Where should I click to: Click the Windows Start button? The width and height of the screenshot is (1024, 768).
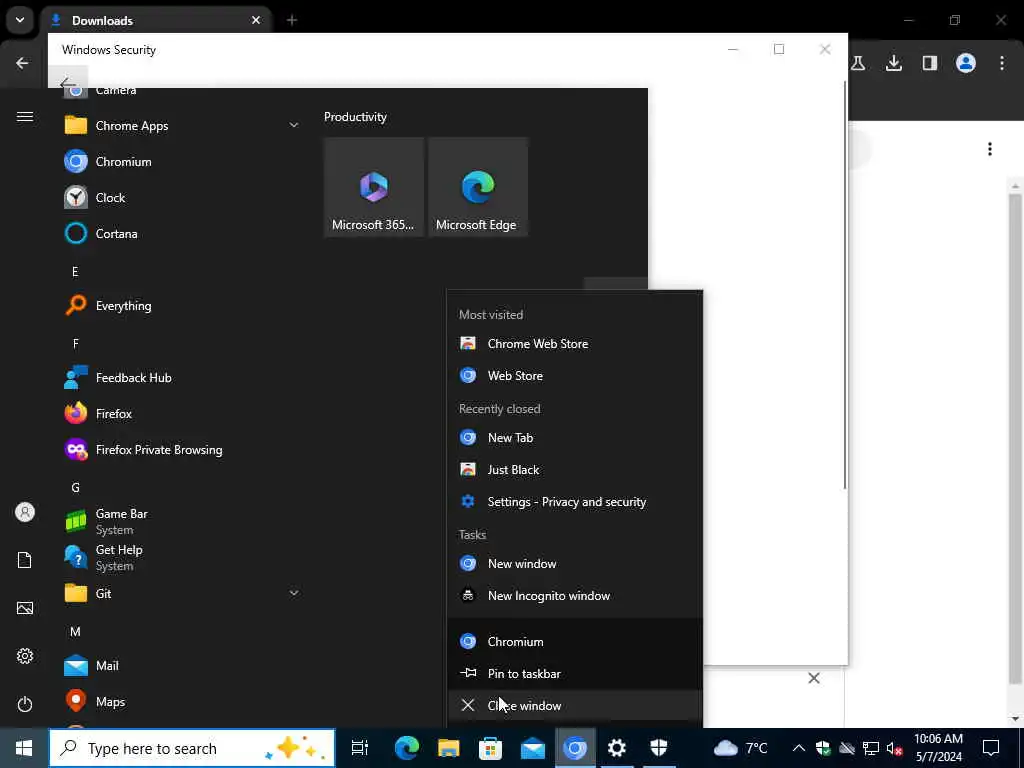24,748
